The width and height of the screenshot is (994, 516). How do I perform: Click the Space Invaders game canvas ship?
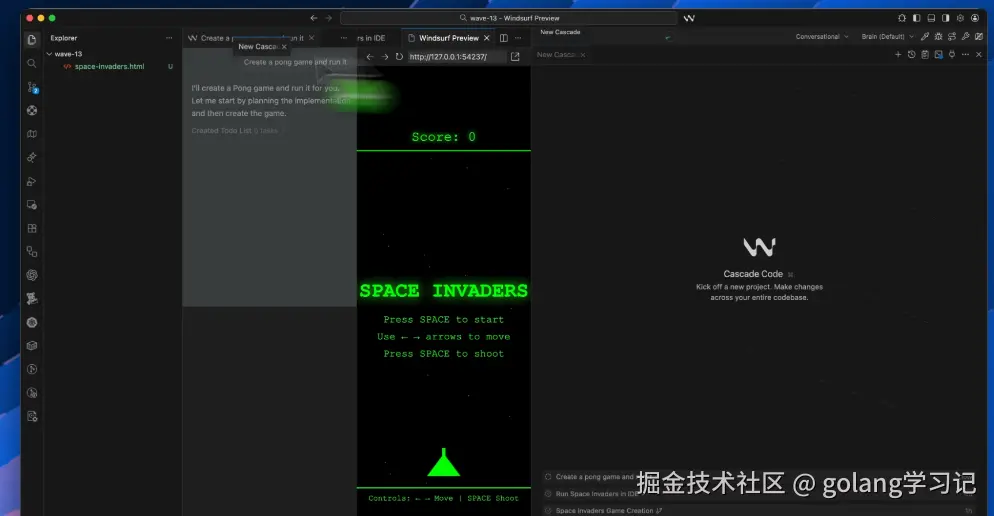444,462
